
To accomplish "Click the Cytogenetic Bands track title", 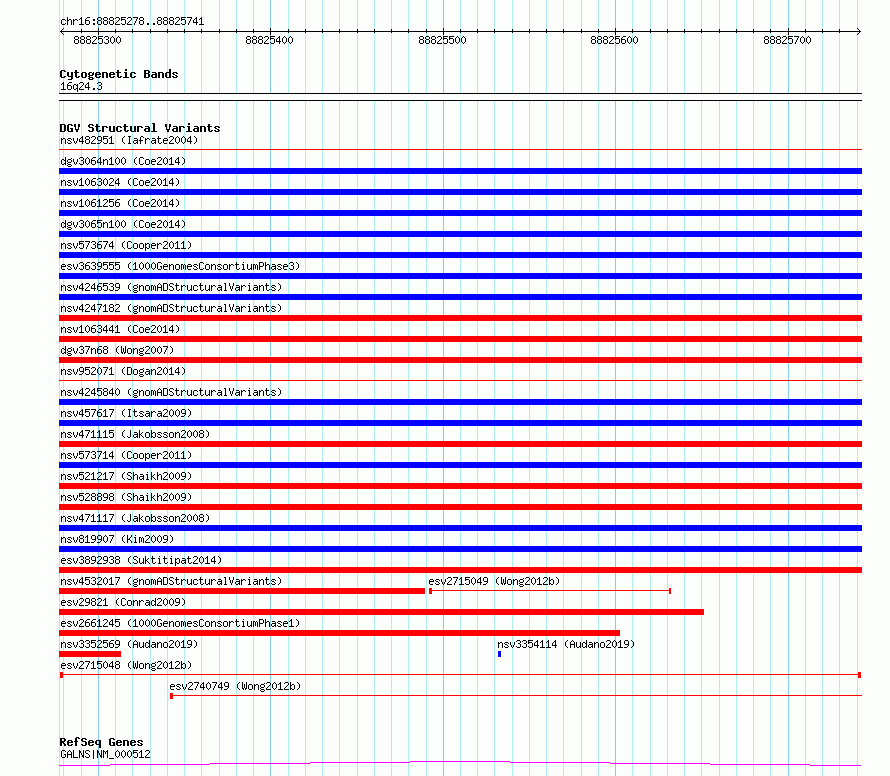I will coord(119,74).
